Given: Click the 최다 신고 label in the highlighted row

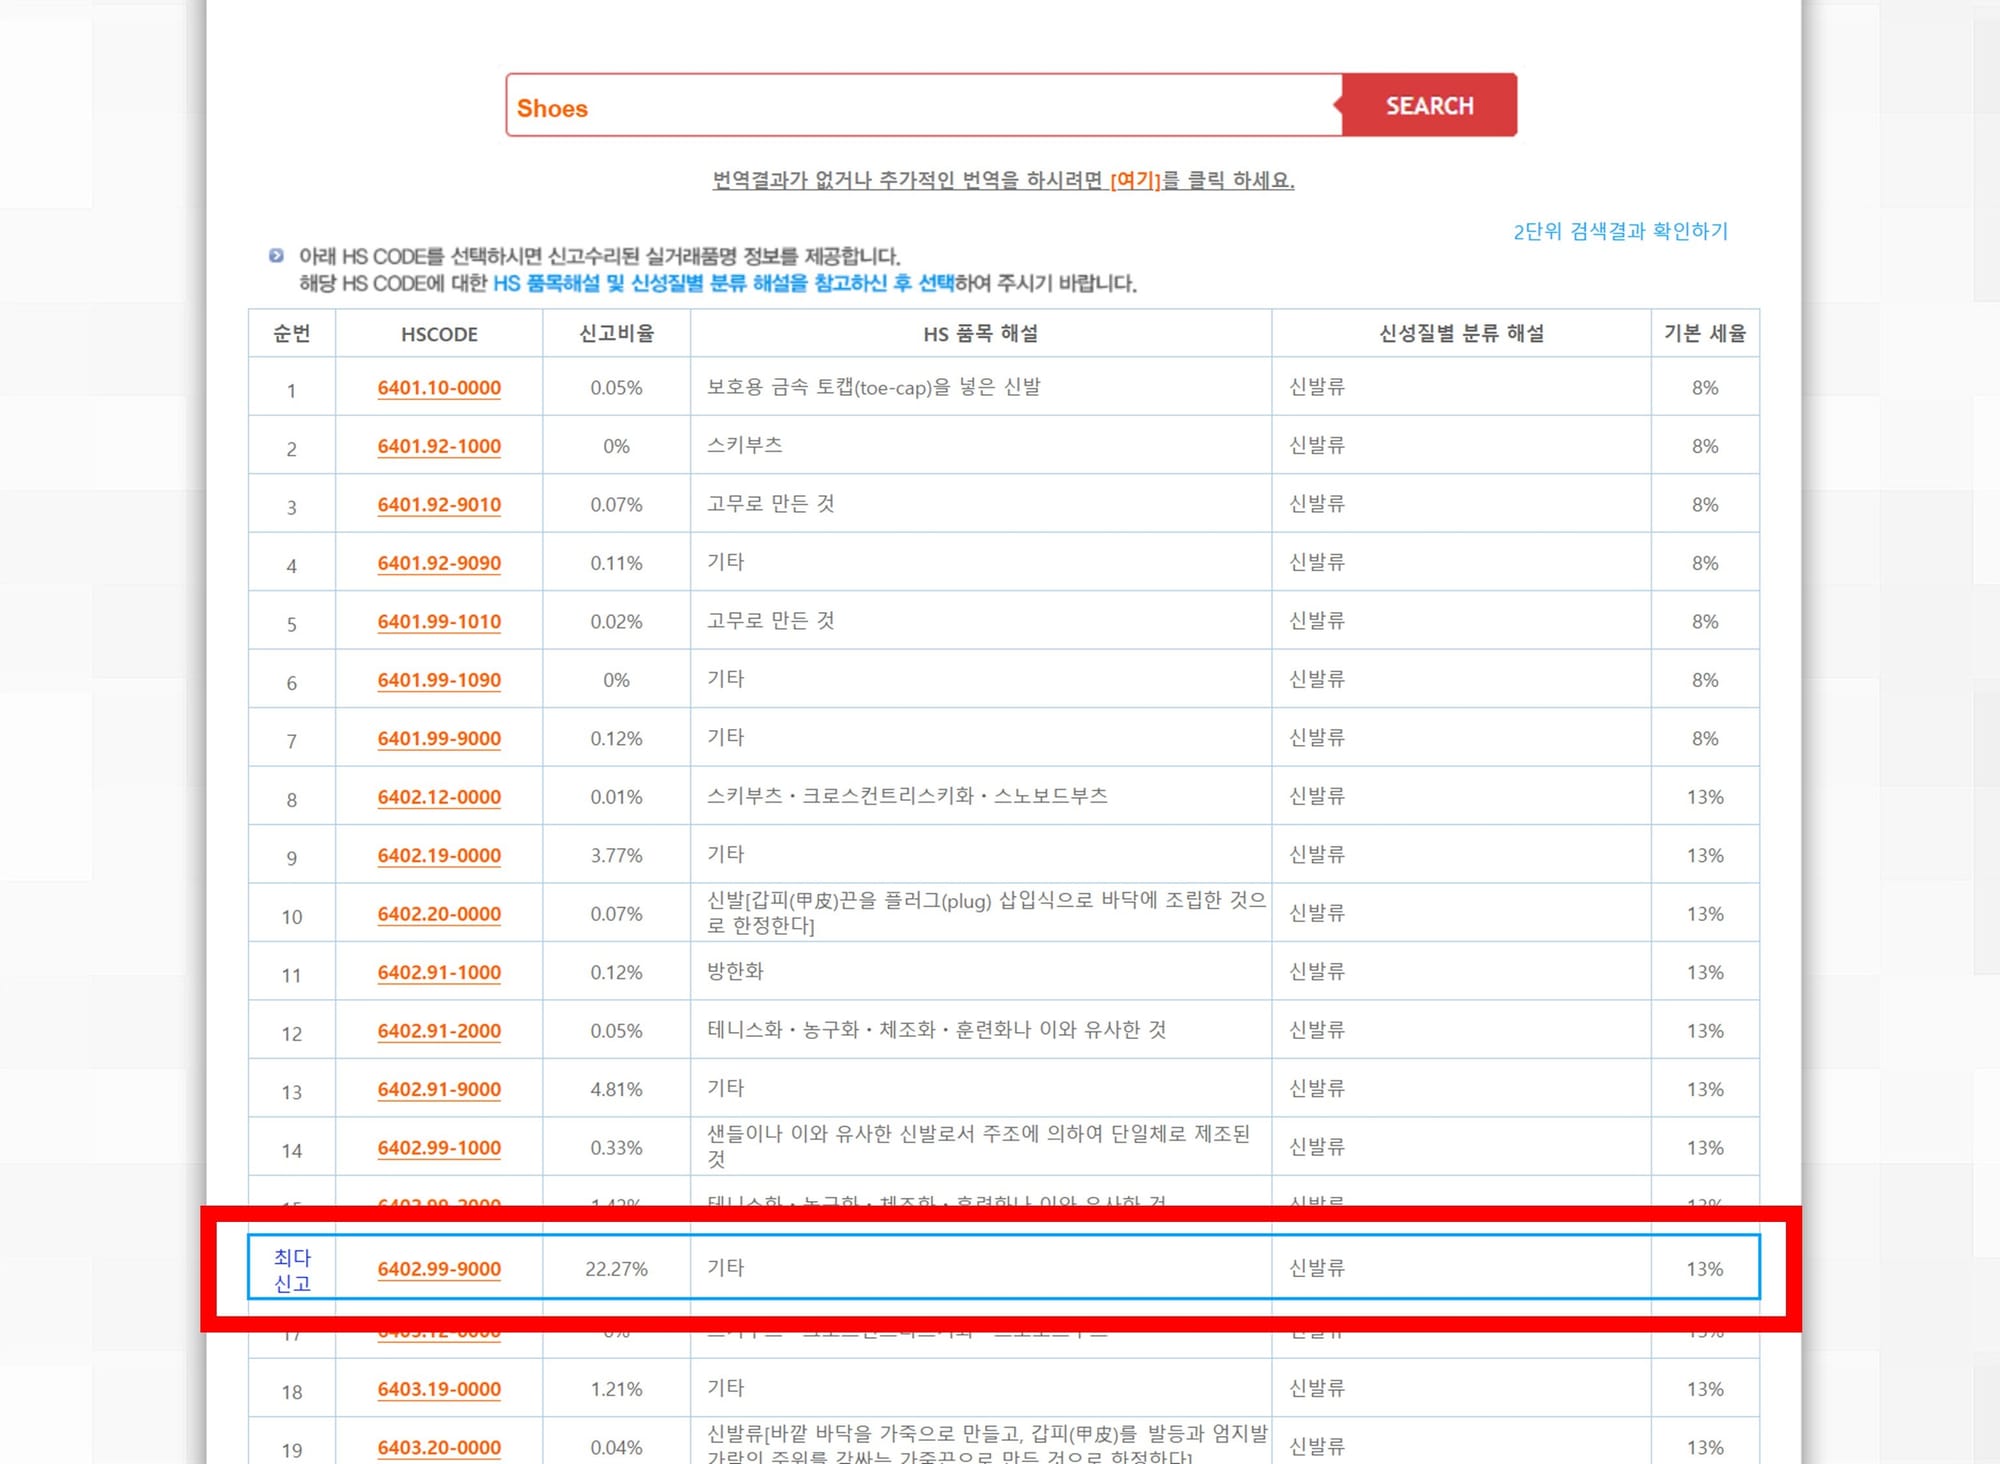Looking at the screenshot, I should (x=293, y=1270).
